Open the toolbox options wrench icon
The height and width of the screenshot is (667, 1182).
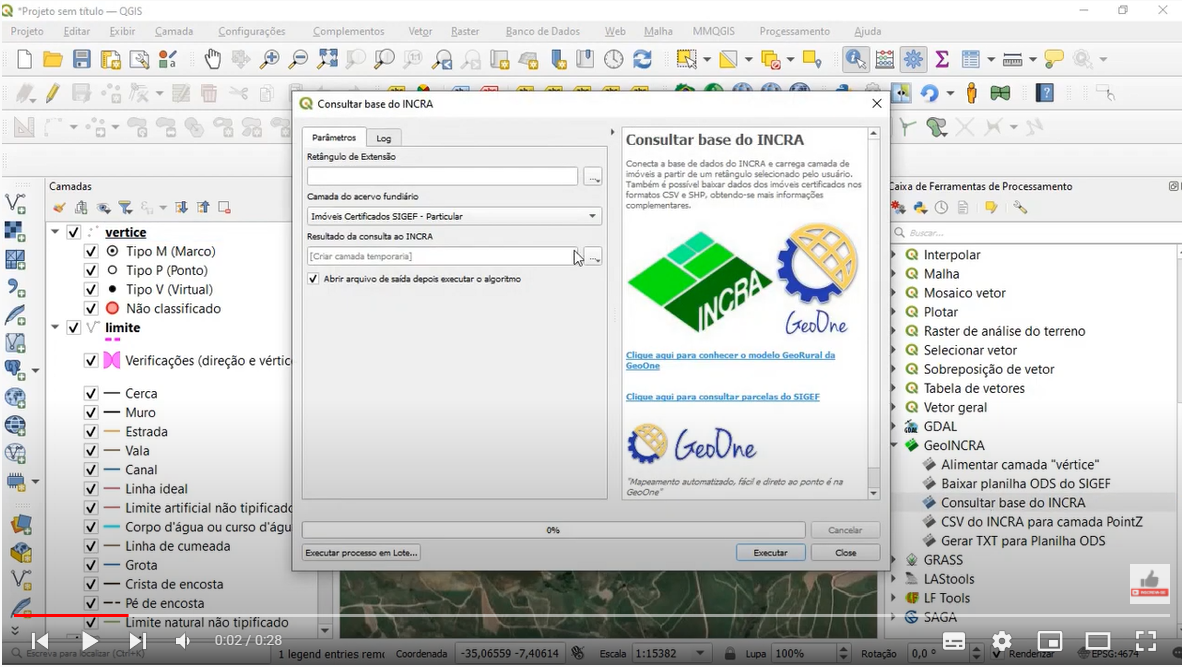coord(1021,207)
